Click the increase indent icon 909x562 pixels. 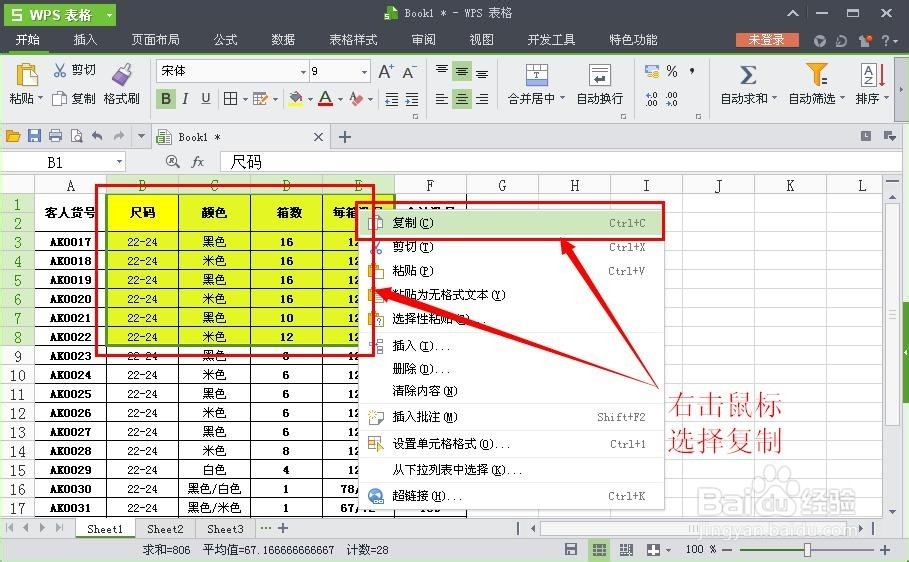[412, 99]
